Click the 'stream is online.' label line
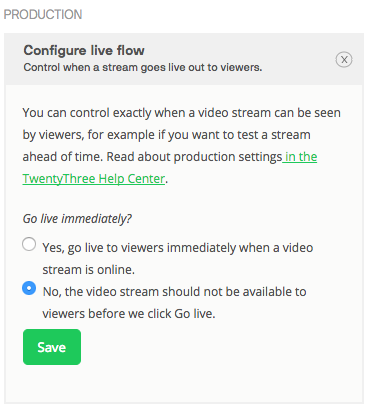The image size is (369, 410). 88,269
